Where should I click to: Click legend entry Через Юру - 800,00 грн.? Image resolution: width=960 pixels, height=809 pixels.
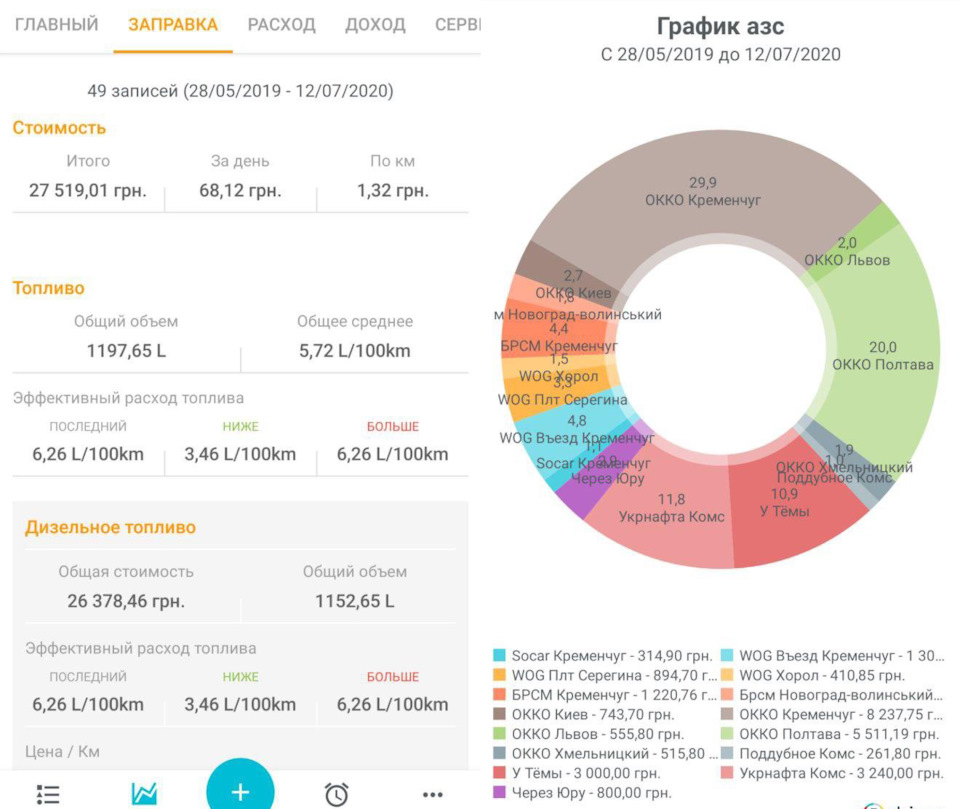[591, 792]
